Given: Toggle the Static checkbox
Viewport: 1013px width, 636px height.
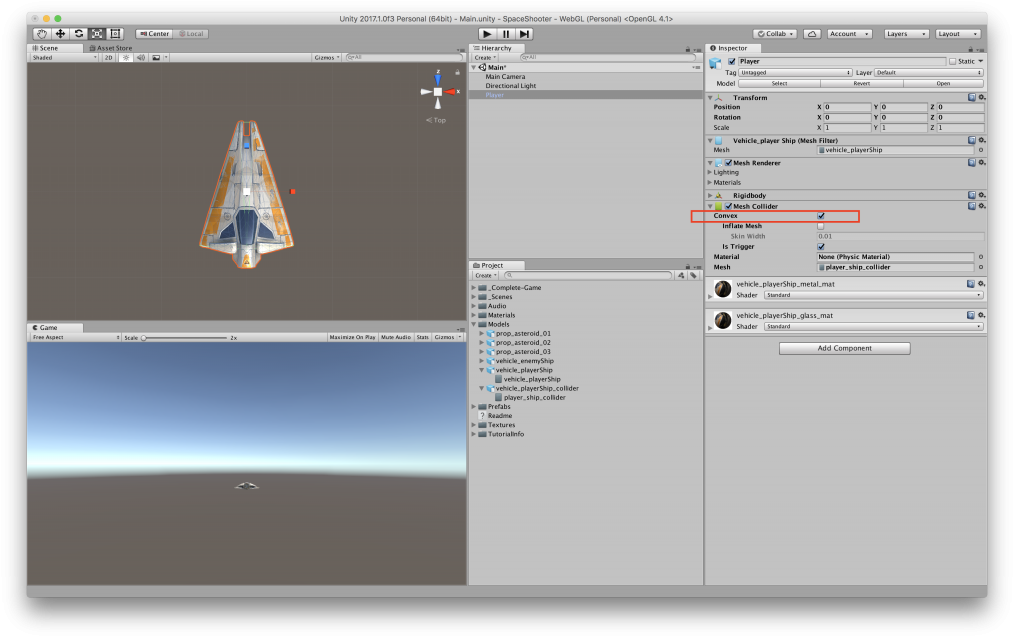Looking at the screenshot, I should coord(952,61).
